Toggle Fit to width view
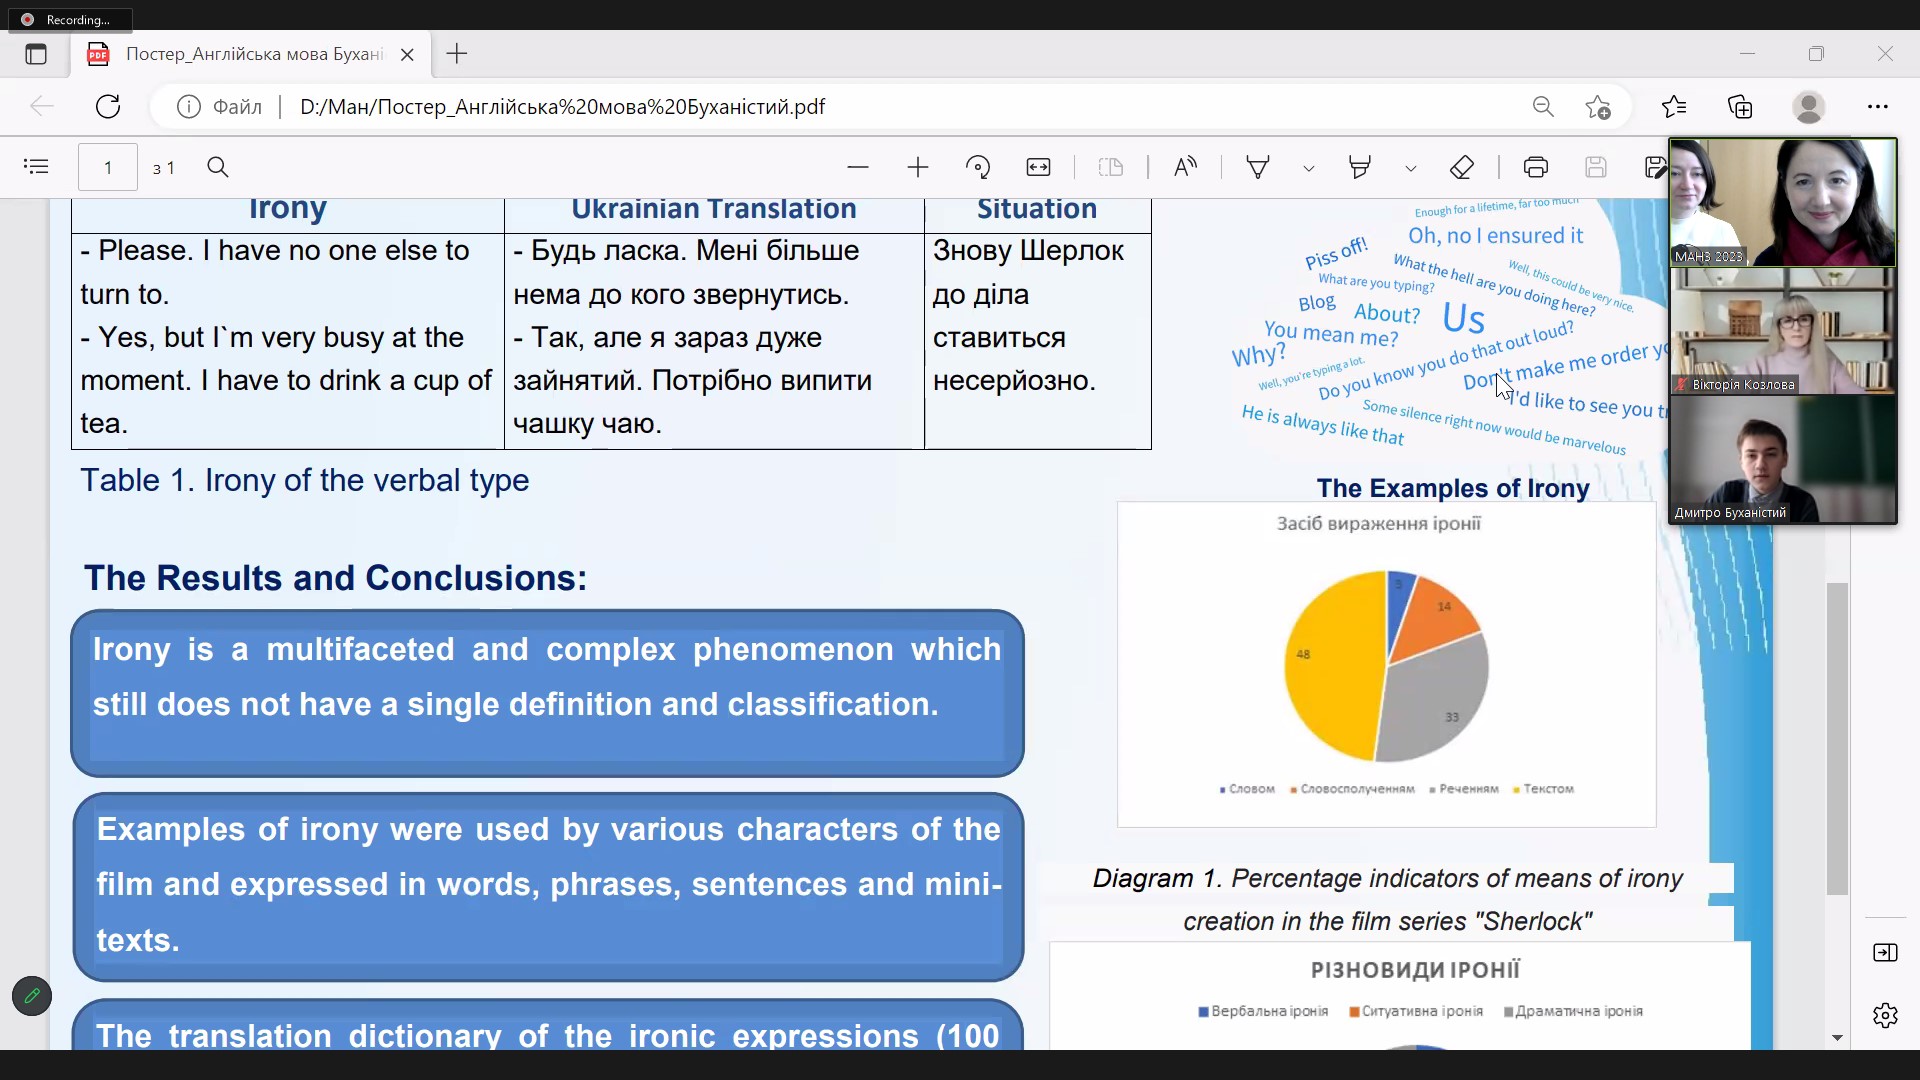1920x1080 pixels. (x=1039, y=167)
